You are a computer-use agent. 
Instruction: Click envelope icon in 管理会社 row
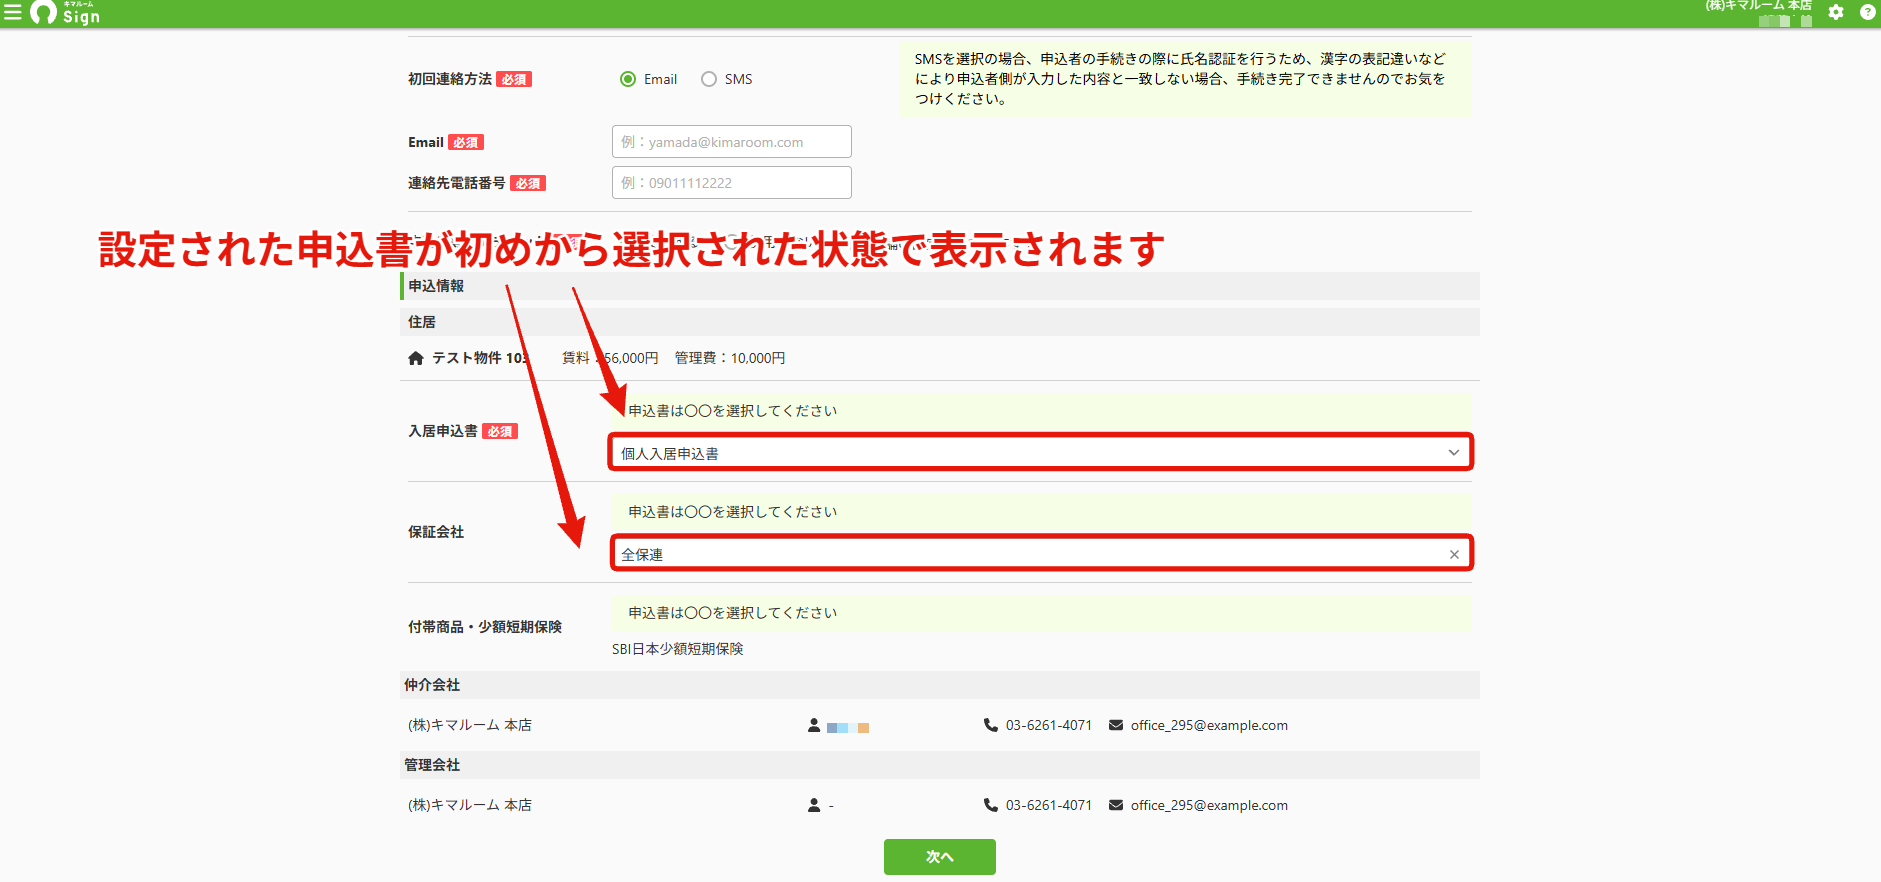(1116, 805)
